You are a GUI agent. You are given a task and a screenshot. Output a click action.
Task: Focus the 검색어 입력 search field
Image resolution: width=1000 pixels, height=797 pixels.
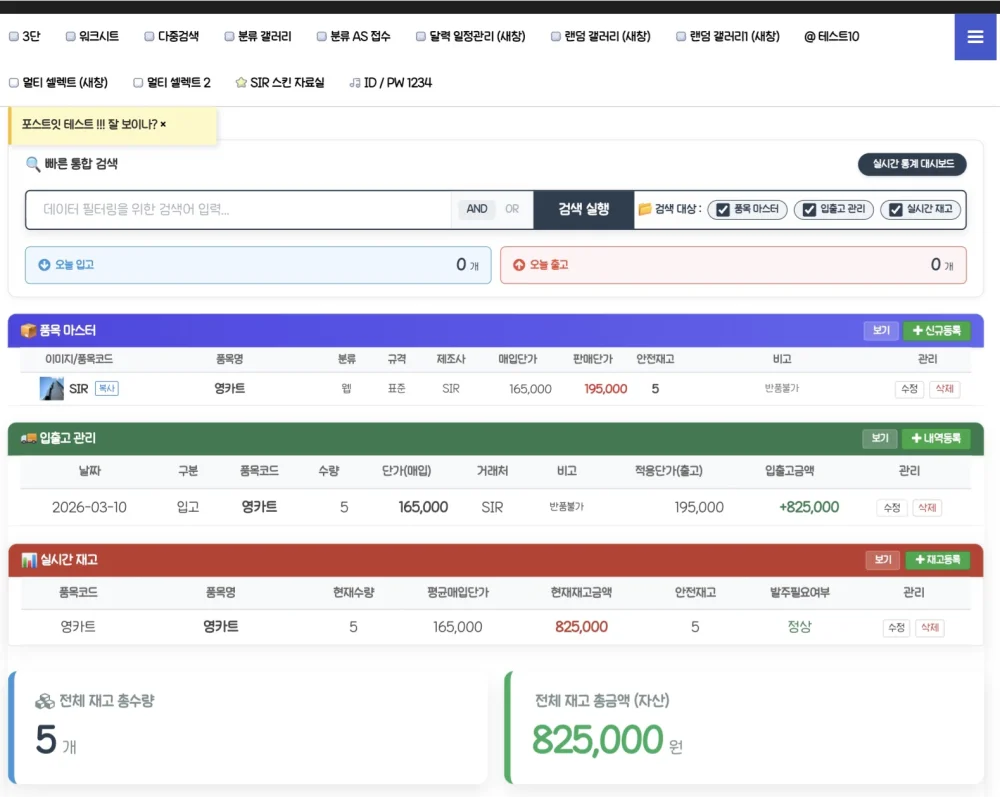point(239,209)
